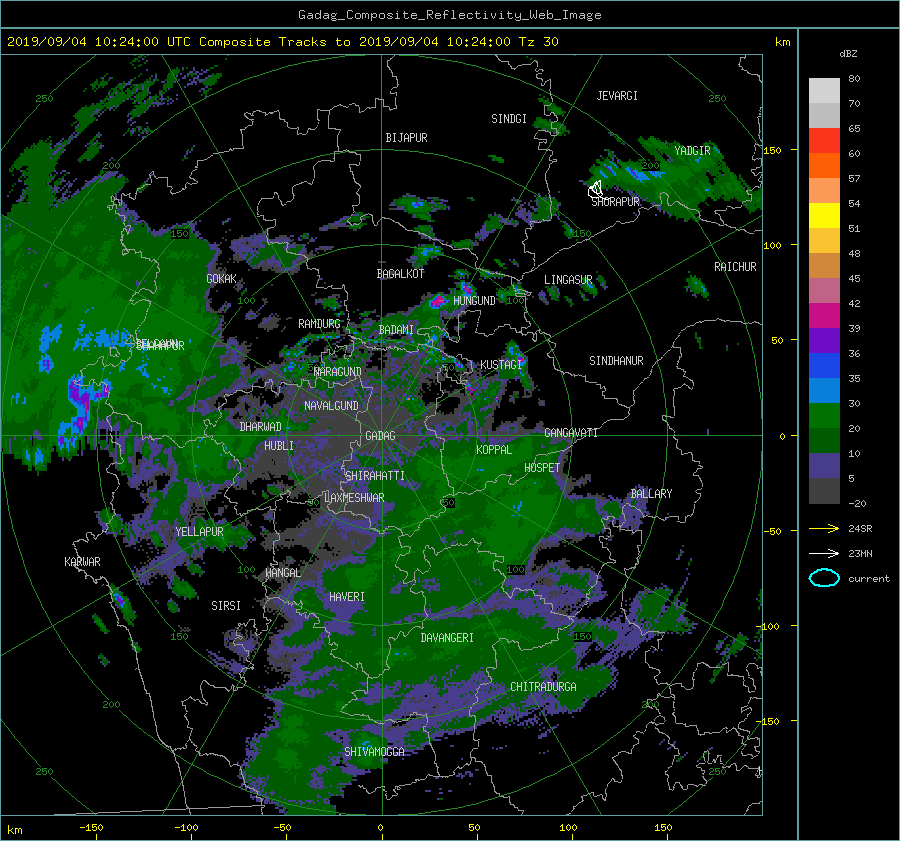Viewport: 900px width, 841px height.
Task: Click the YADGIR city label
Action: (692, 151)
